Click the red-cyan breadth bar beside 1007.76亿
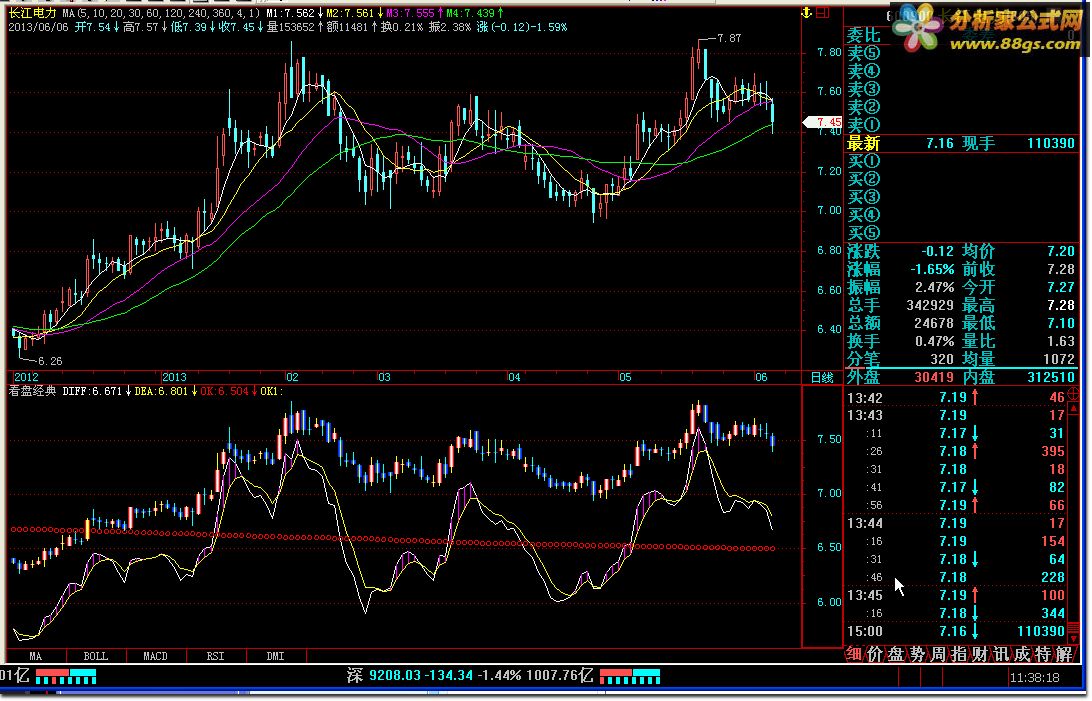This screenshot has width=1092, height=701. [630, 677]
